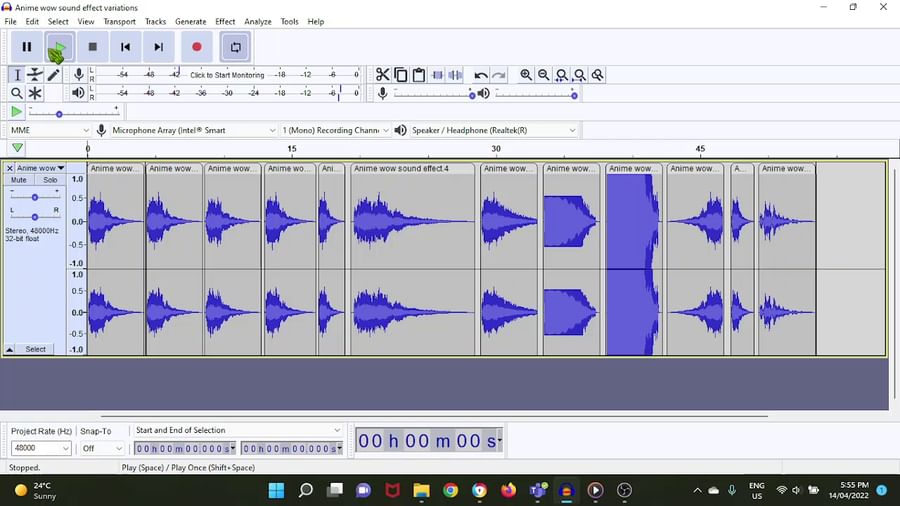The image size is (900, 506).
Task: Click the track Select button
Action: [x=36, y=349]
